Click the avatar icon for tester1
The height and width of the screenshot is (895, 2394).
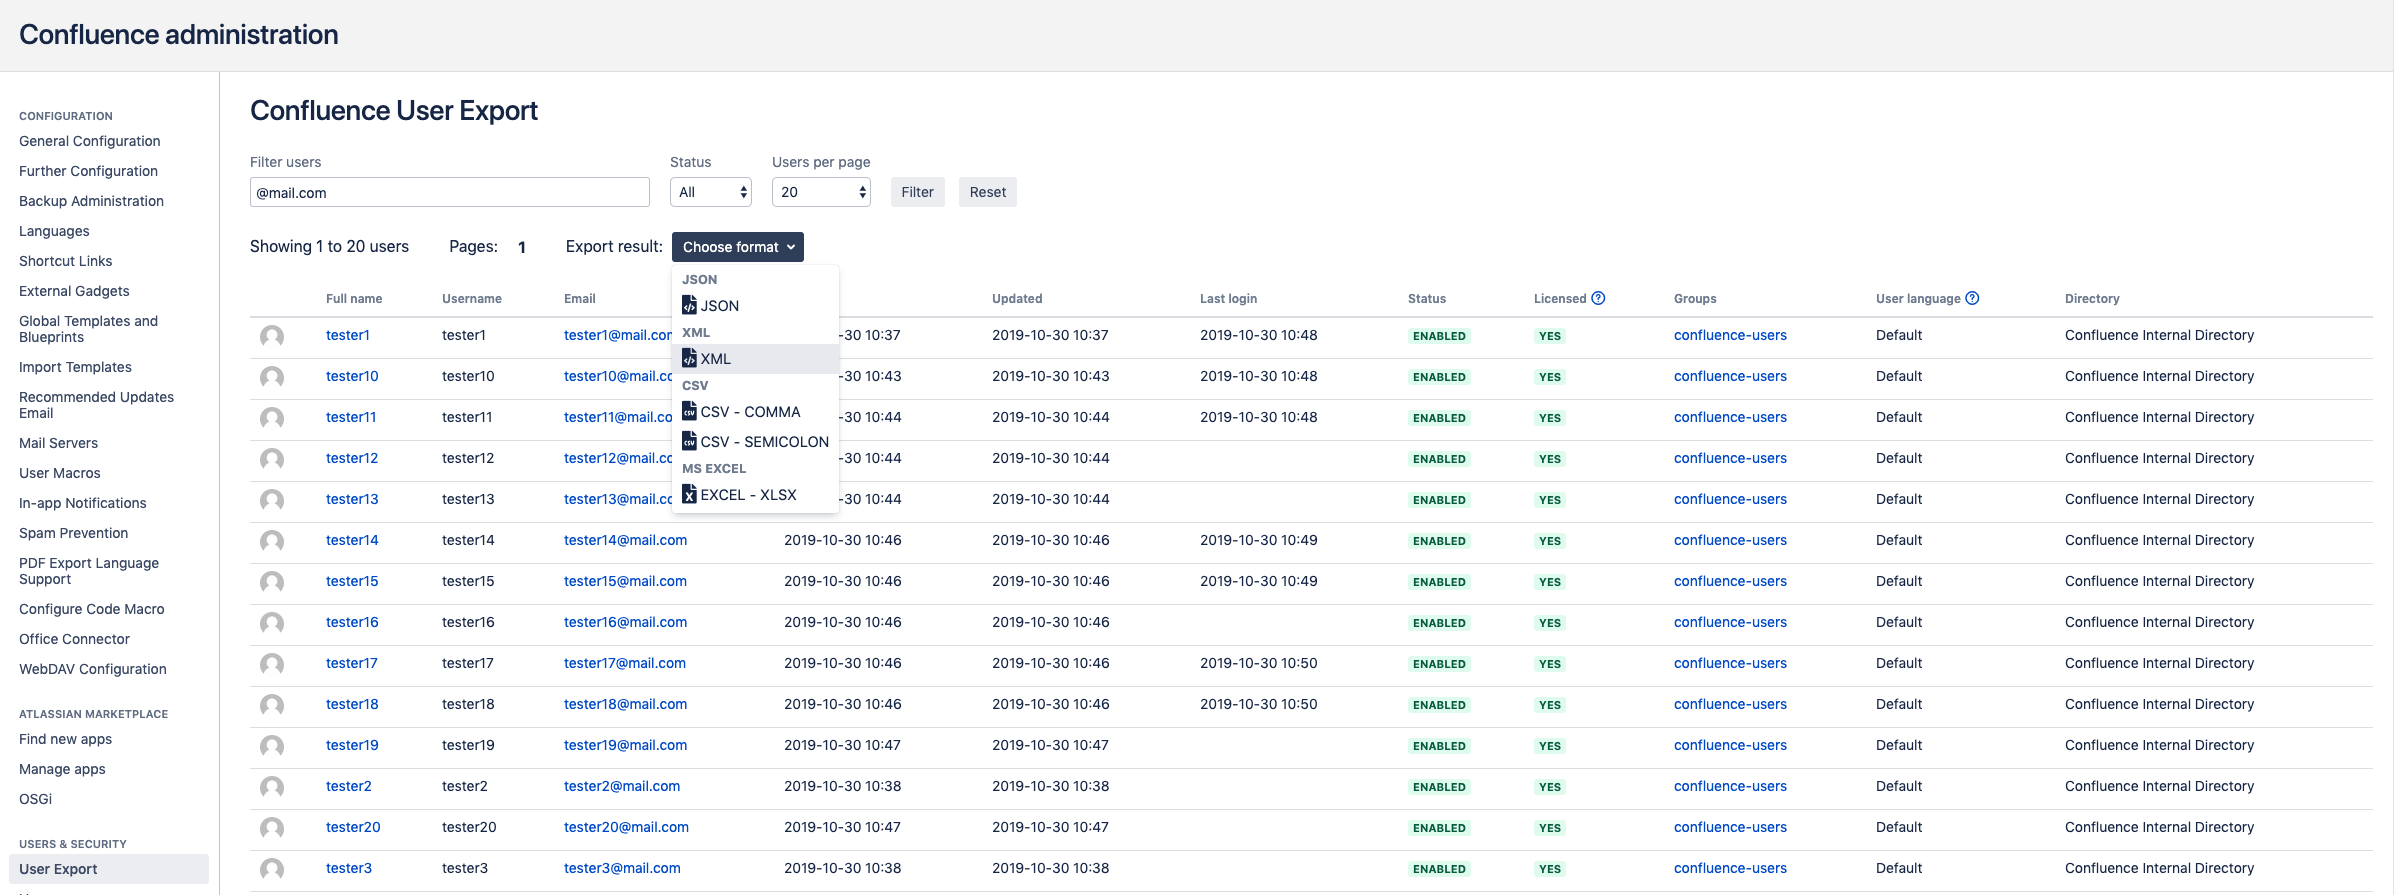click(272, 336)
